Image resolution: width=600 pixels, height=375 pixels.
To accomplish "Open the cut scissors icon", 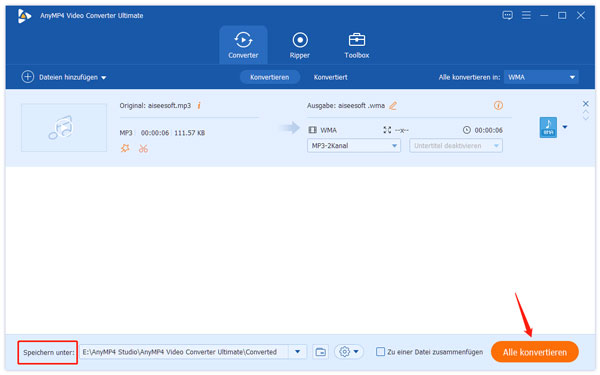I will click(x=143, y=148).
